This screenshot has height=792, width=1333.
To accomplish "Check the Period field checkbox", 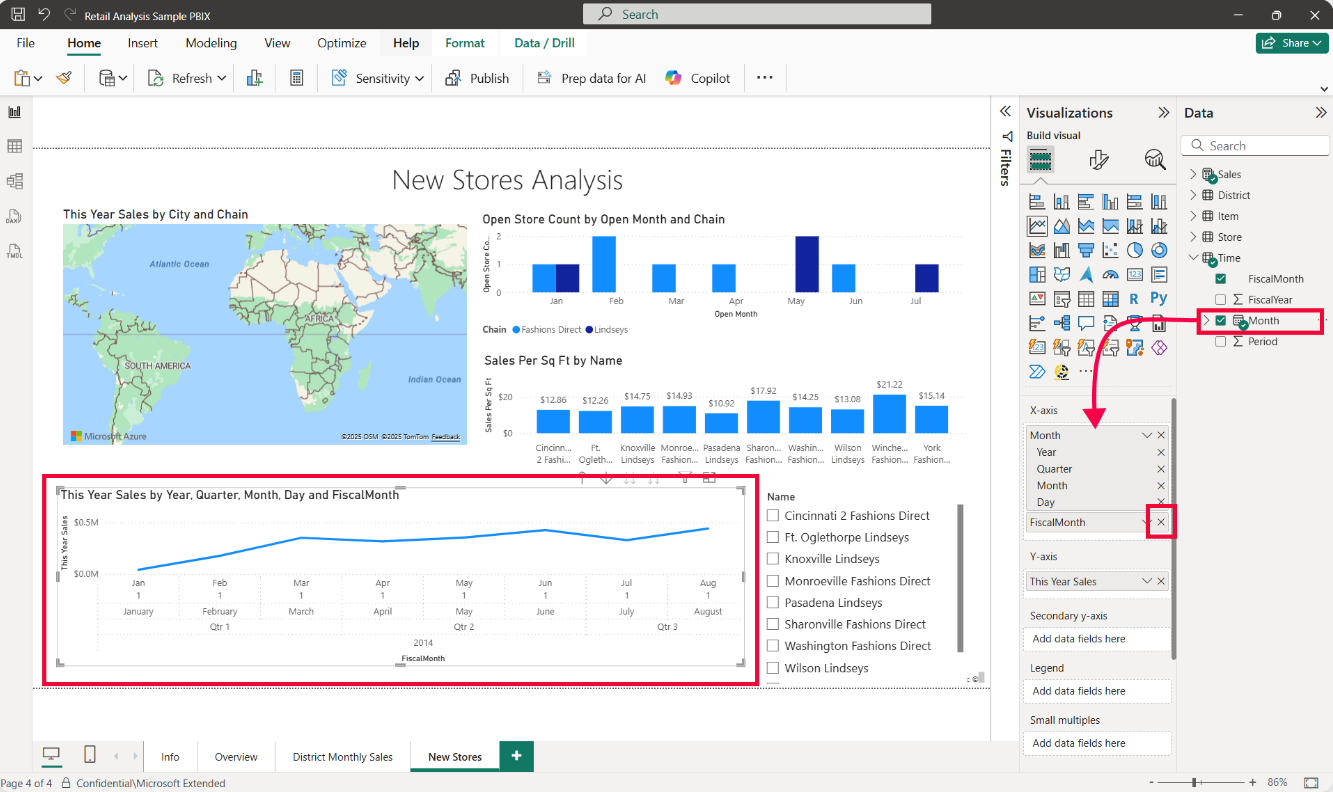I will (1220, 342).
